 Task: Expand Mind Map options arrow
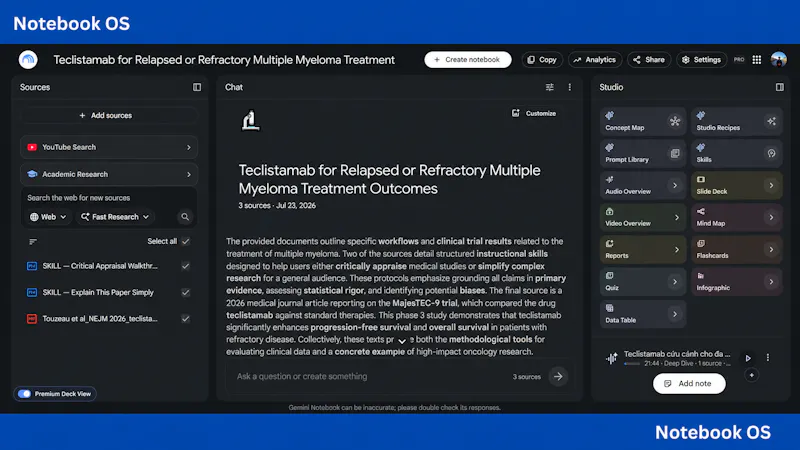(x=771, y=218)
